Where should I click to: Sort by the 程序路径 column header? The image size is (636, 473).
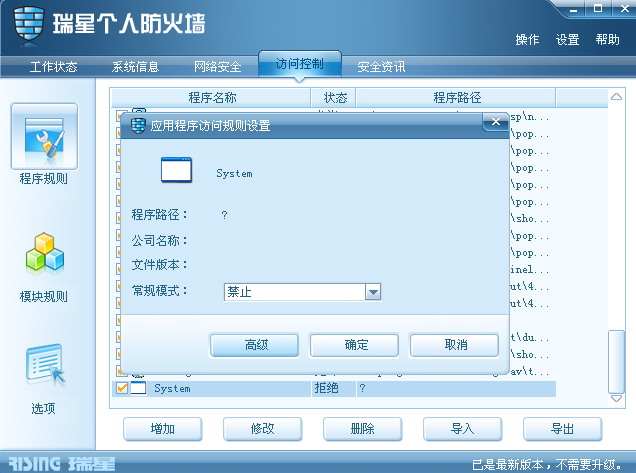point(456,97)
